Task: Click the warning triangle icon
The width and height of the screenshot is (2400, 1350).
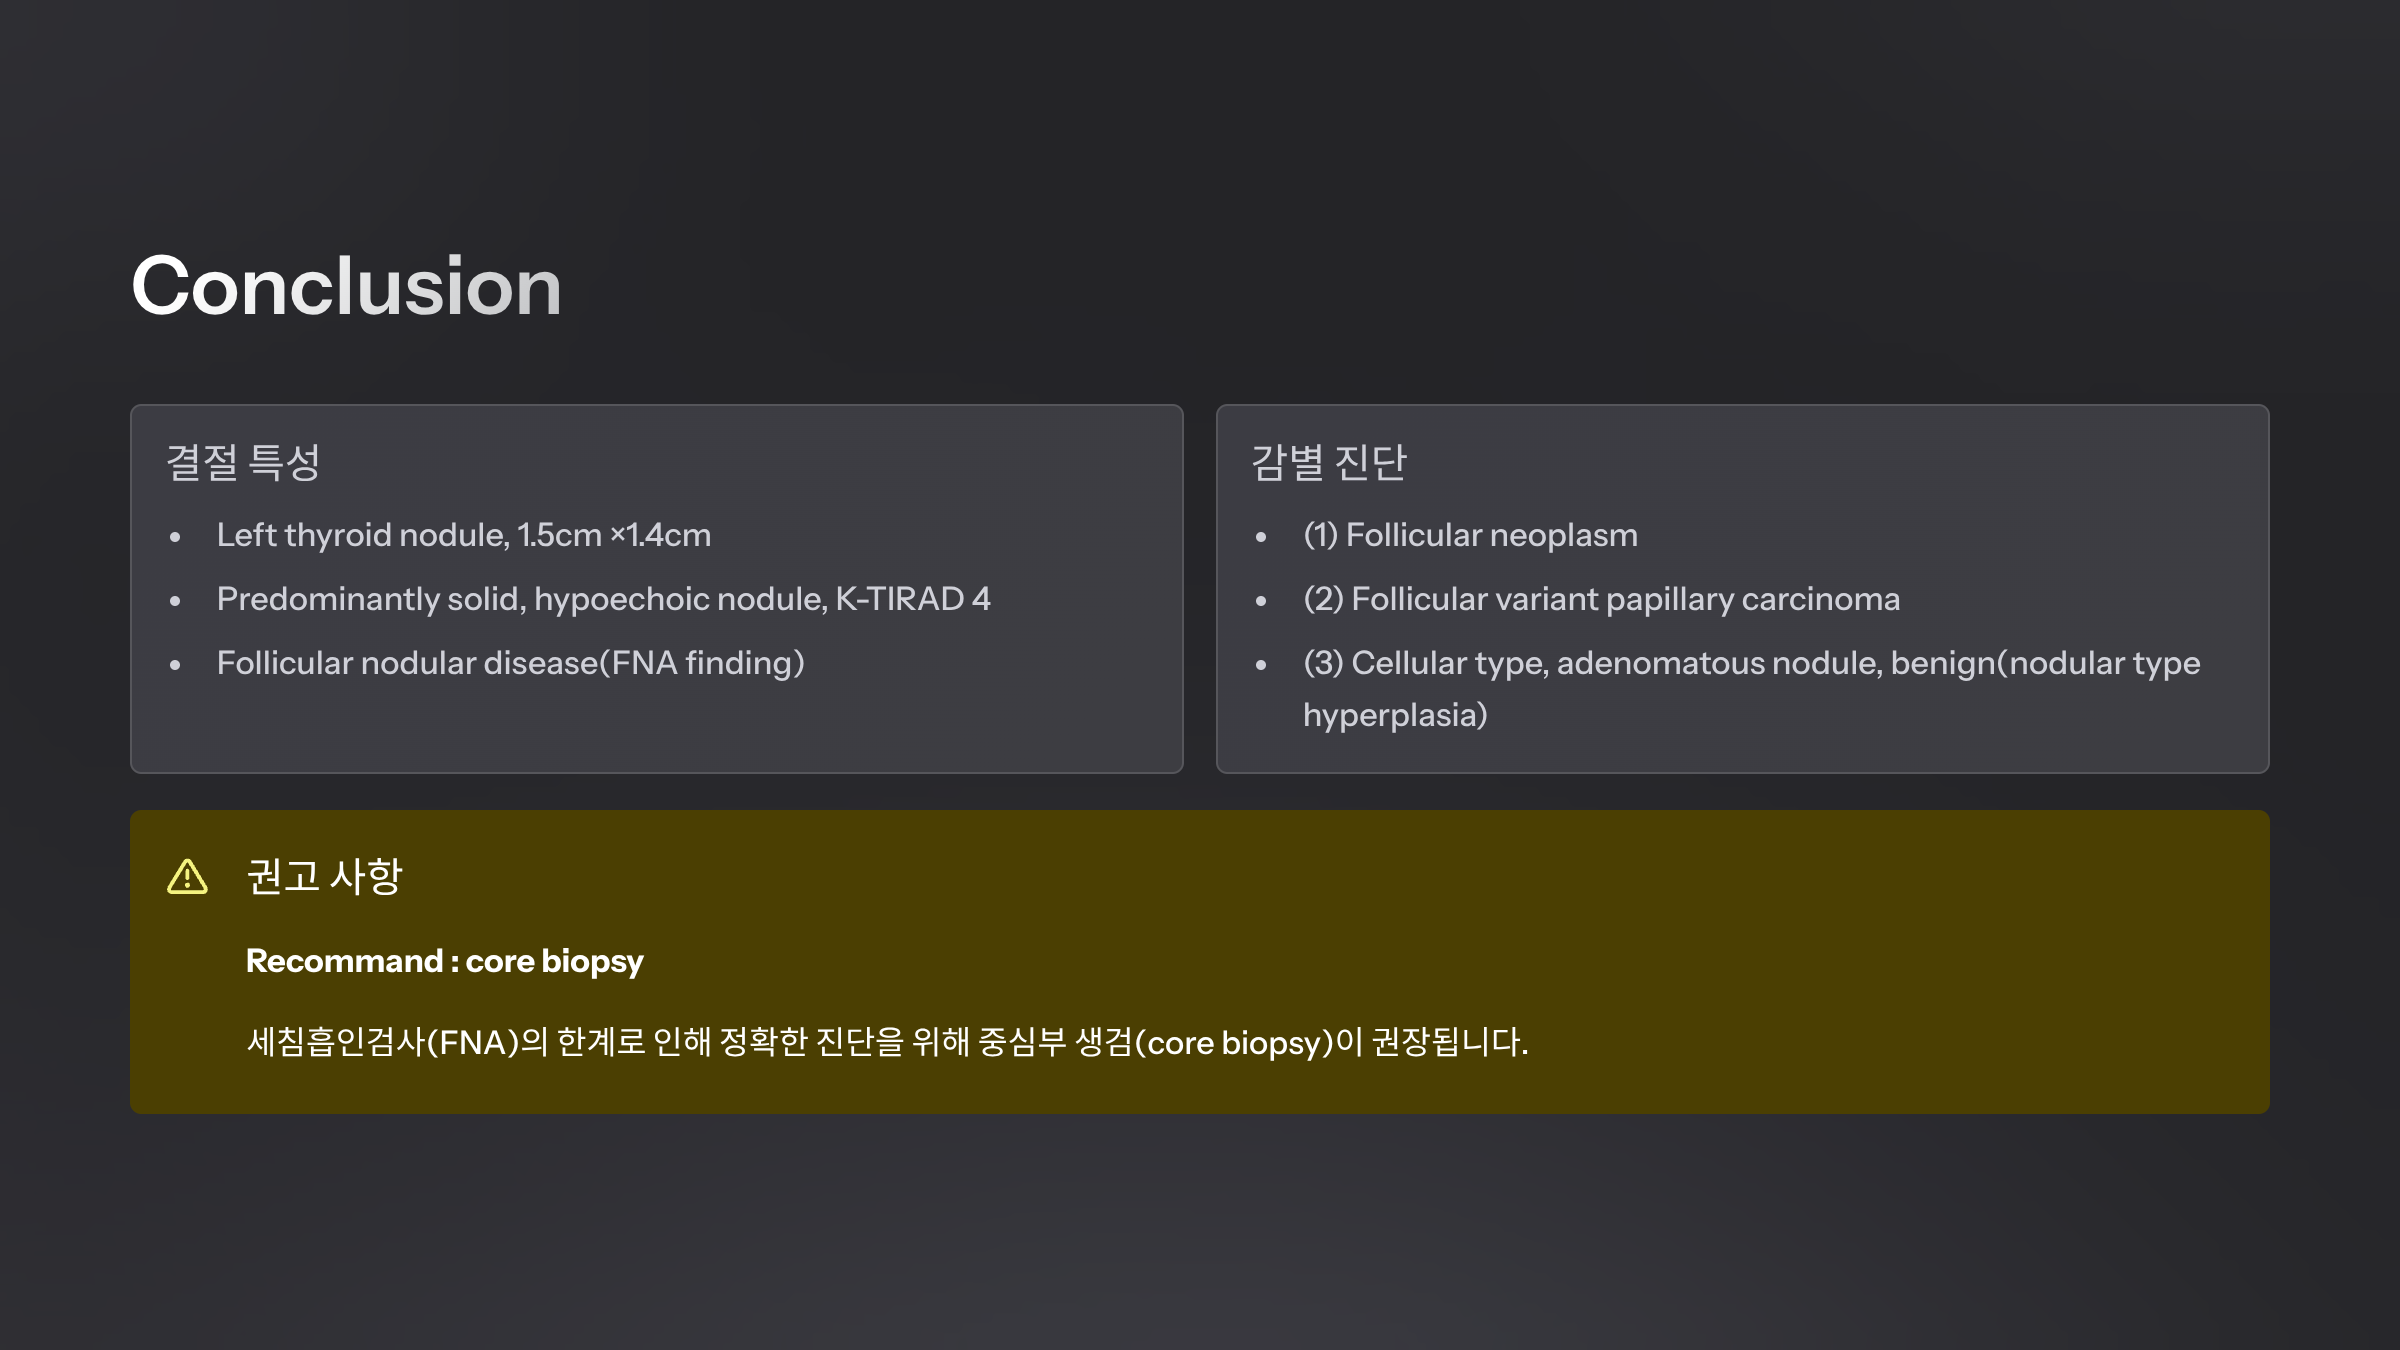Action: click(x=187, y=877)
